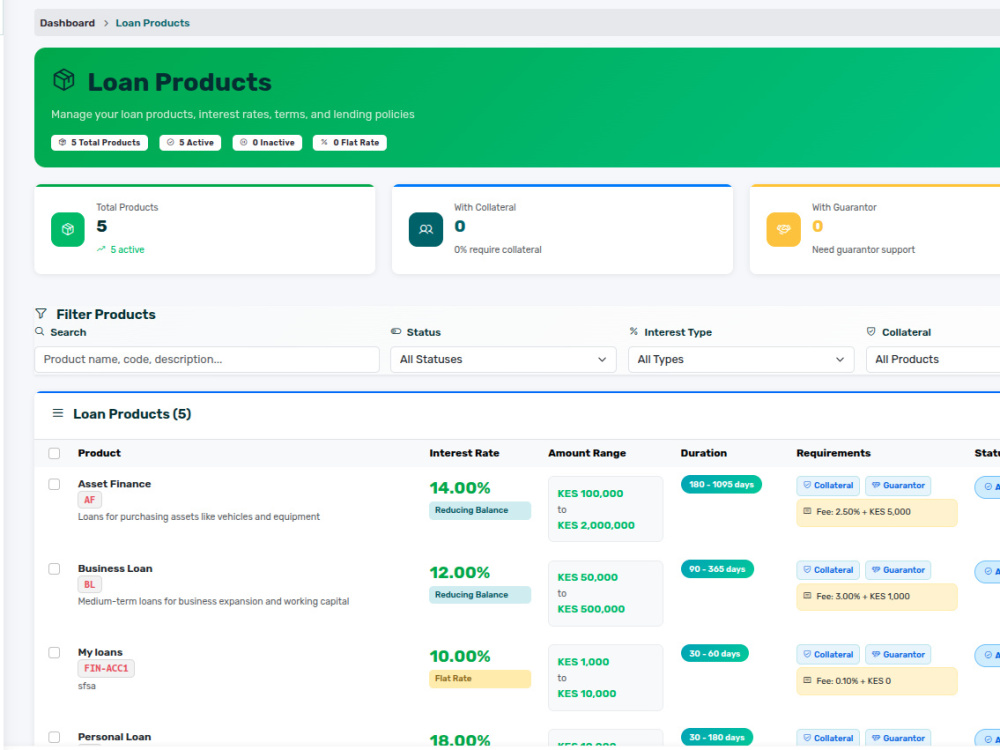Click the percent icon beside Interest Type
1000x750 pixels.
click(633, 332)
